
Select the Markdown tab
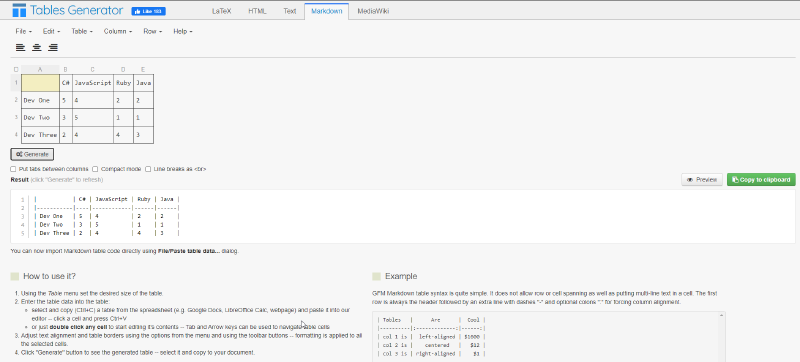coord(327,11)
